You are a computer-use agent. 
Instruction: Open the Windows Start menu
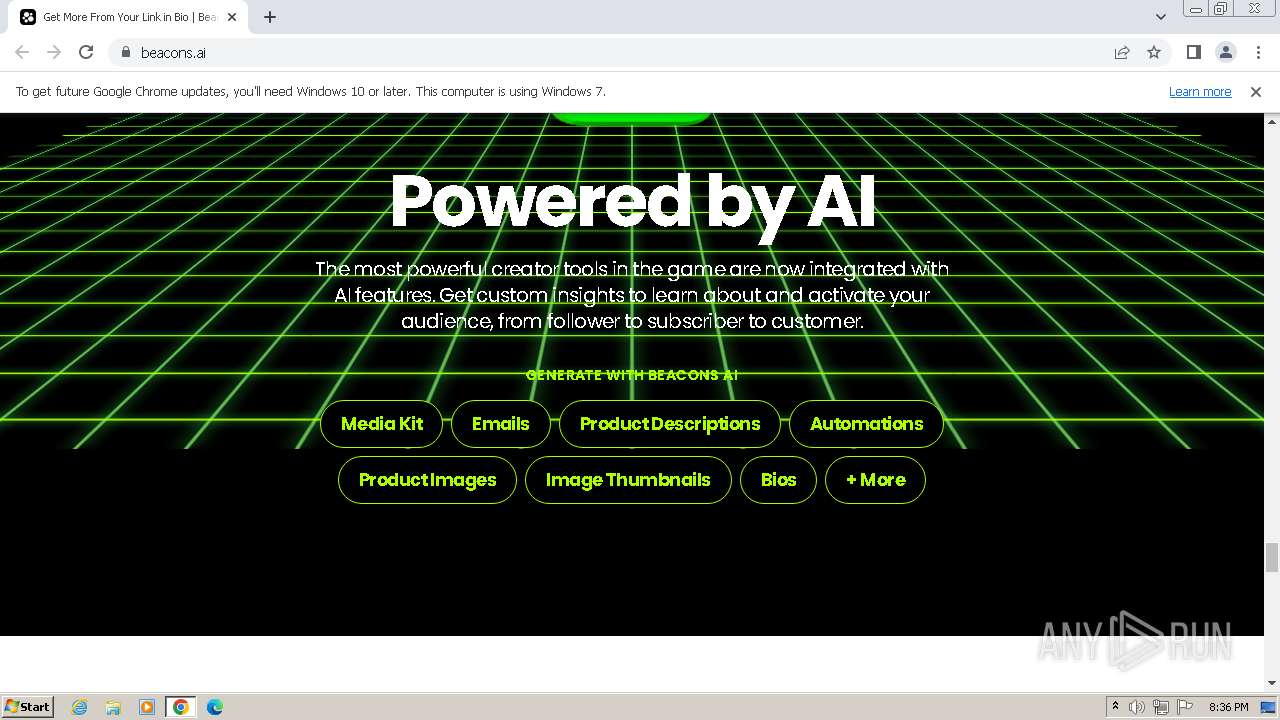(27, 707)
